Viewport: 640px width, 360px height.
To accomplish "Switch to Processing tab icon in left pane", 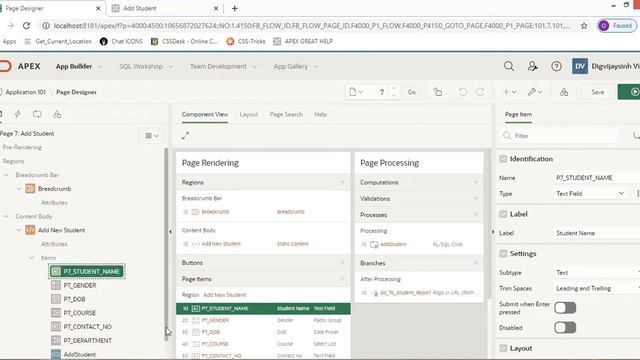I will click(x=37, y=114).
